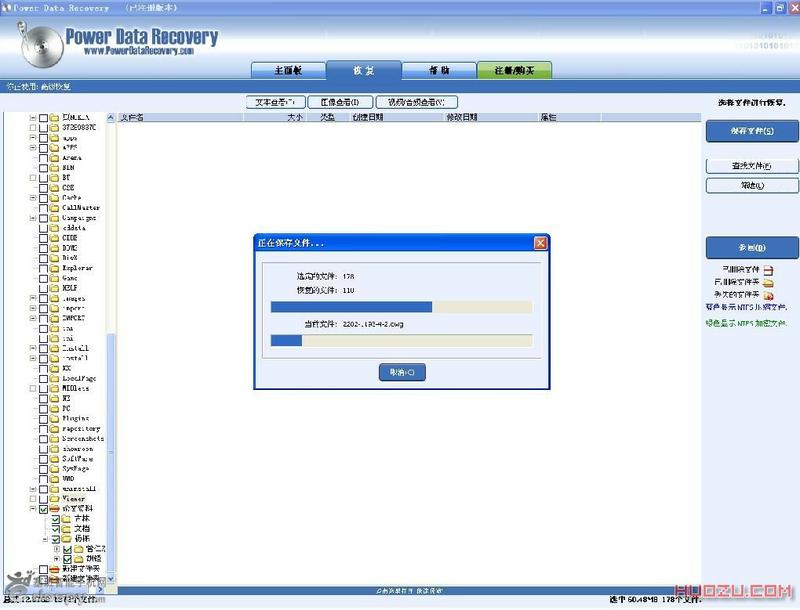
Task: Click the Repository folder name
Action: [81, 429]
